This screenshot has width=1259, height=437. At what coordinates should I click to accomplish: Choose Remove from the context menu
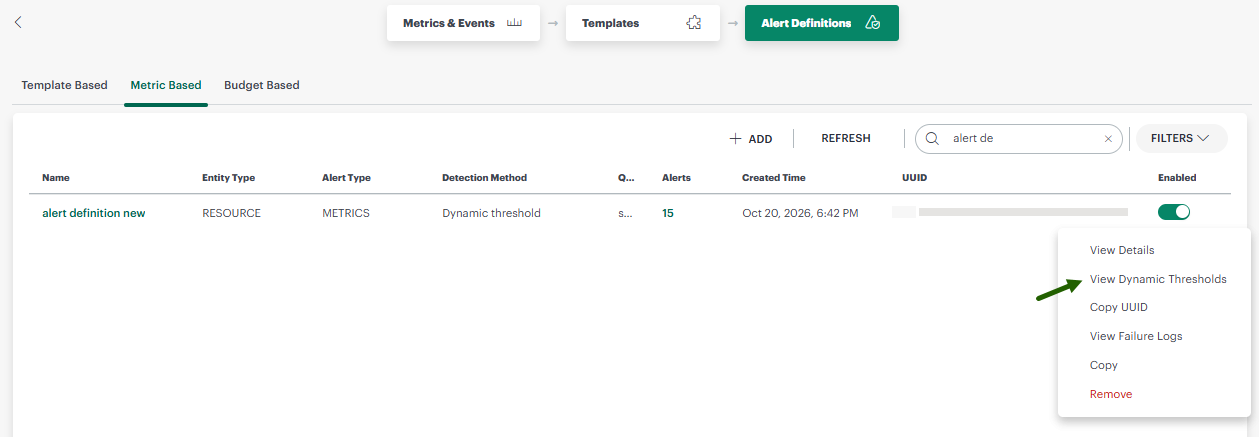click(x=1111, y=394)
